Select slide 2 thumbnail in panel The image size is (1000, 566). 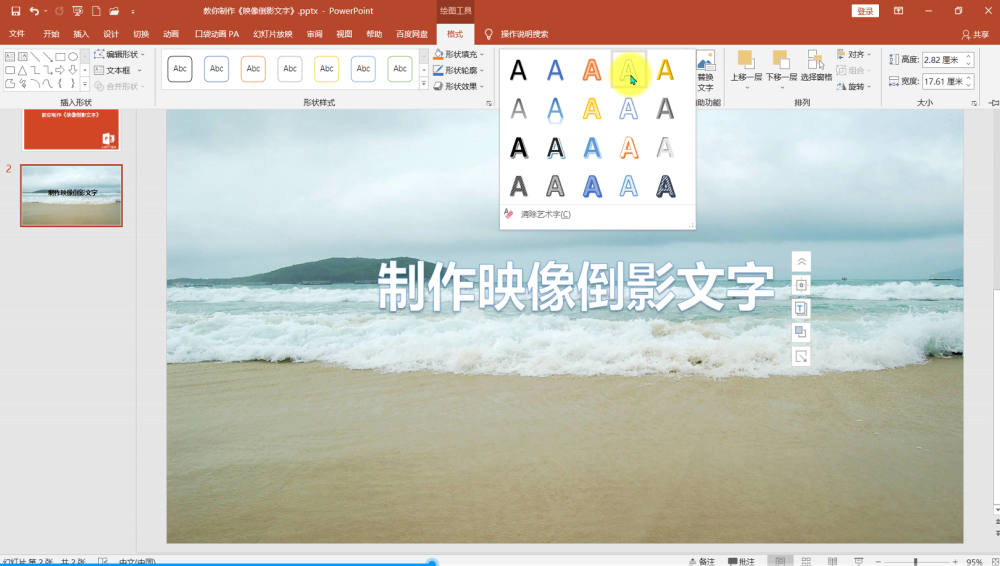[71, 195]
